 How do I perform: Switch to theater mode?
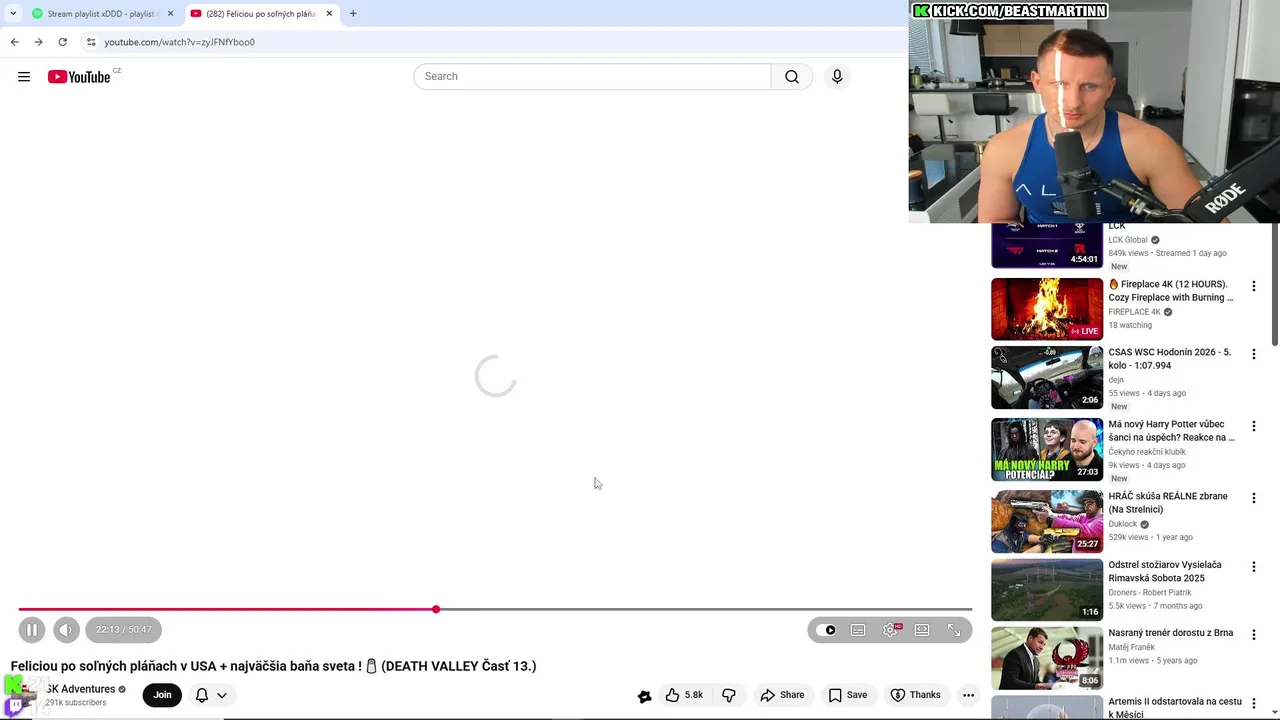pyautogui.click(x=922, y=630)
